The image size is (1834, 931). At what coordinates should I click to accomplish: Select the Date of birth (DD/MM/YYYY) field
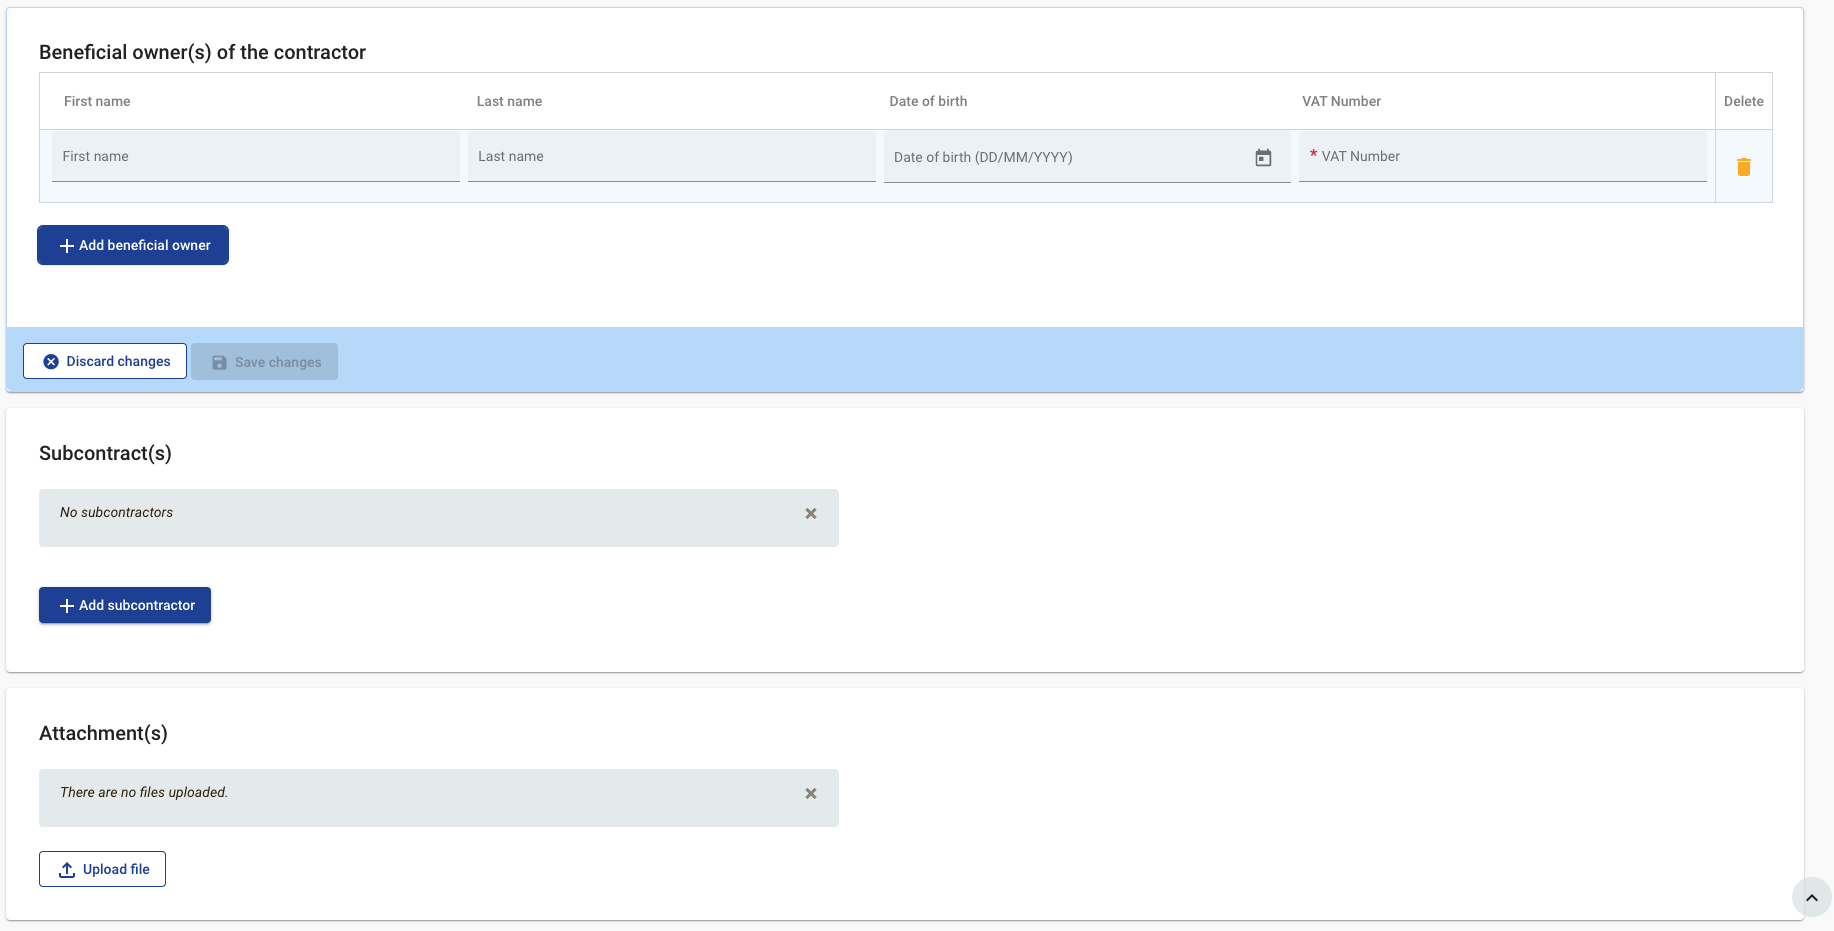(x=1065, y=157)
